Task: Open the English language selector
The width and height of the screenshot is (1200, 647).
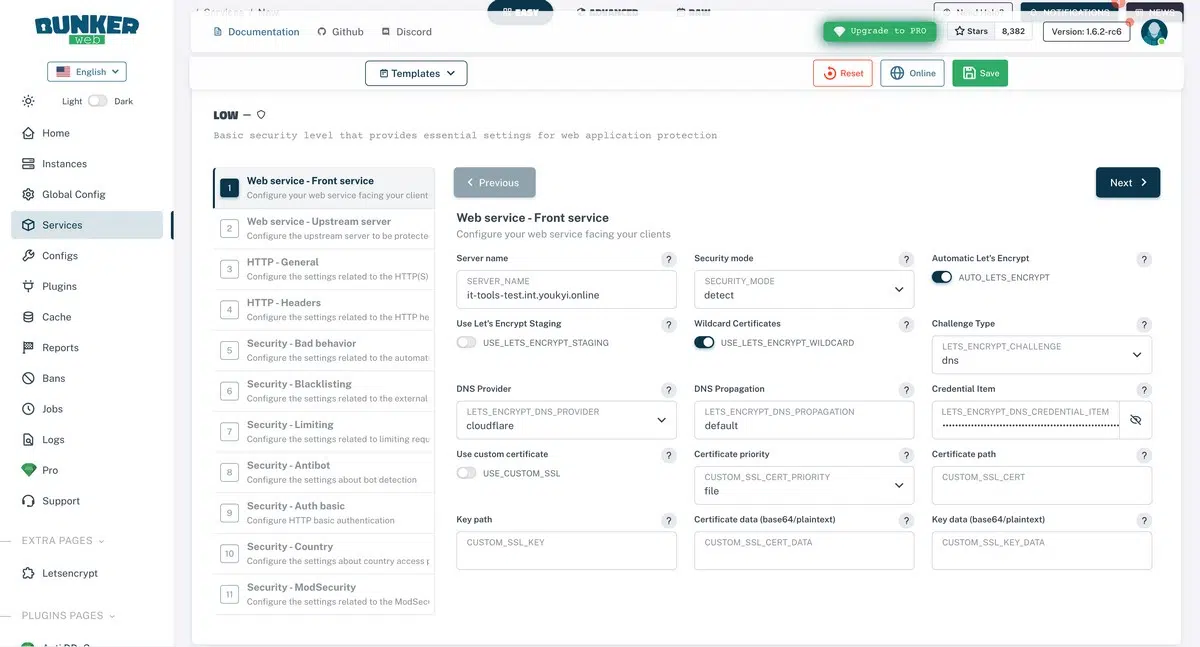Action: [x=87, y=72]
